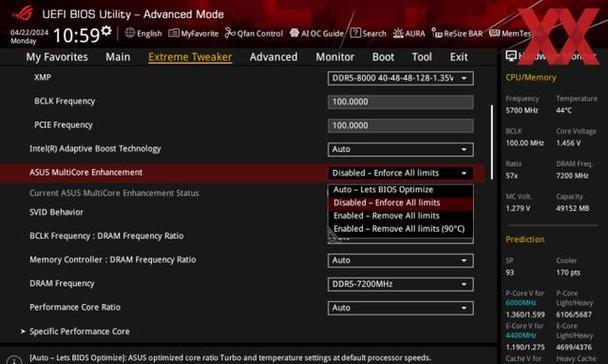The image size is (608, 364).
Task: Select ASUS MultiCore Enhancement row label
Action: coord(86,173)
